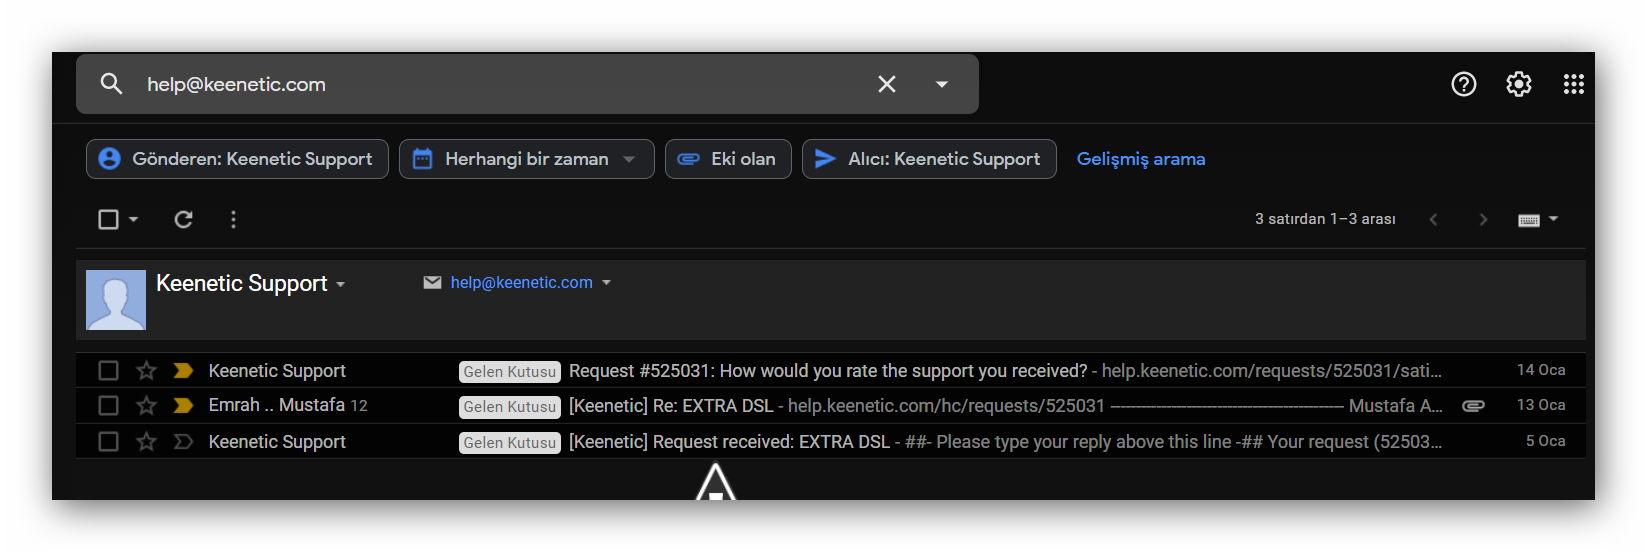This screenshot has width=1647, height=552.
Task: Star the Request received: EXTRA DSL email
Action: 146,442
